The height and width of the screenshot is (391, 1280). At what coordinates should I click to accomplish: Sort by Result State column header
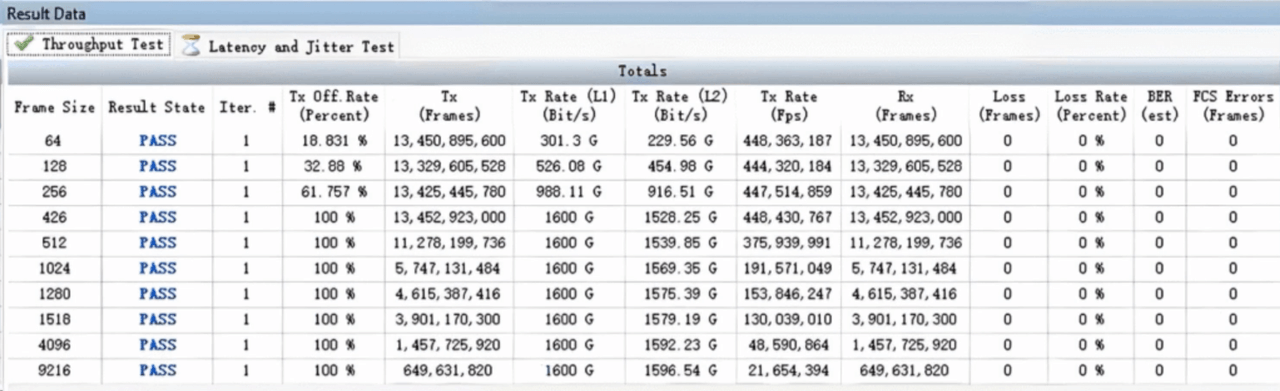(x=157, y=107)
